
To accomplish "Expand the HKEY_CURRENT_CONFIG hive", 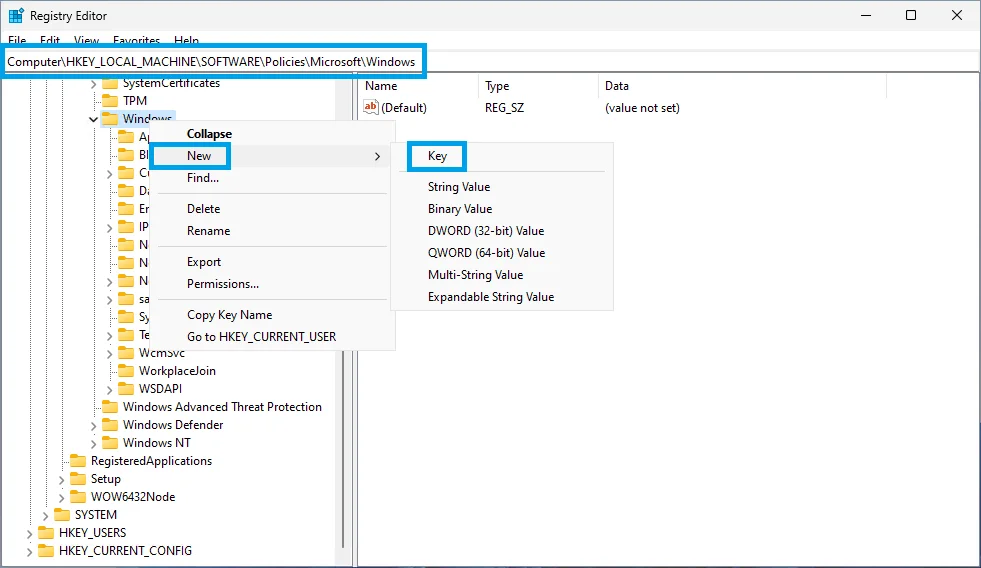I will coord(30,551).
